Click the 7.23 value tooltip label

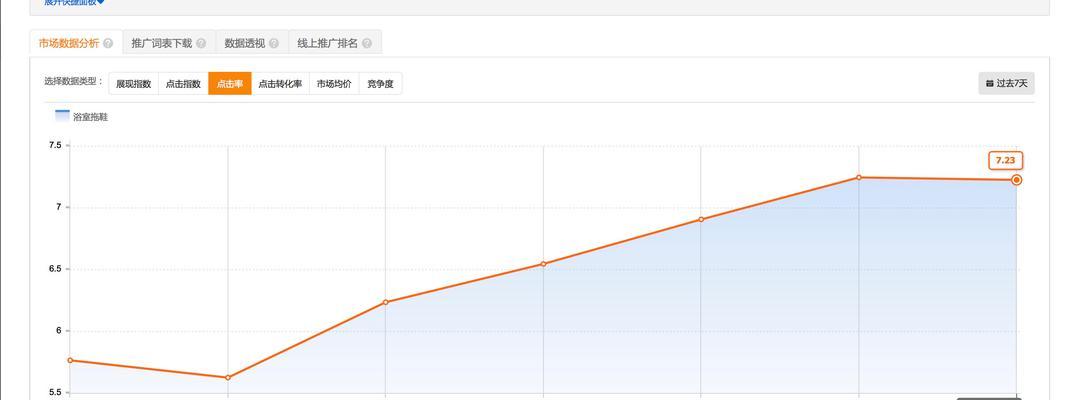pyautogui.click(x=1005, y=160)
